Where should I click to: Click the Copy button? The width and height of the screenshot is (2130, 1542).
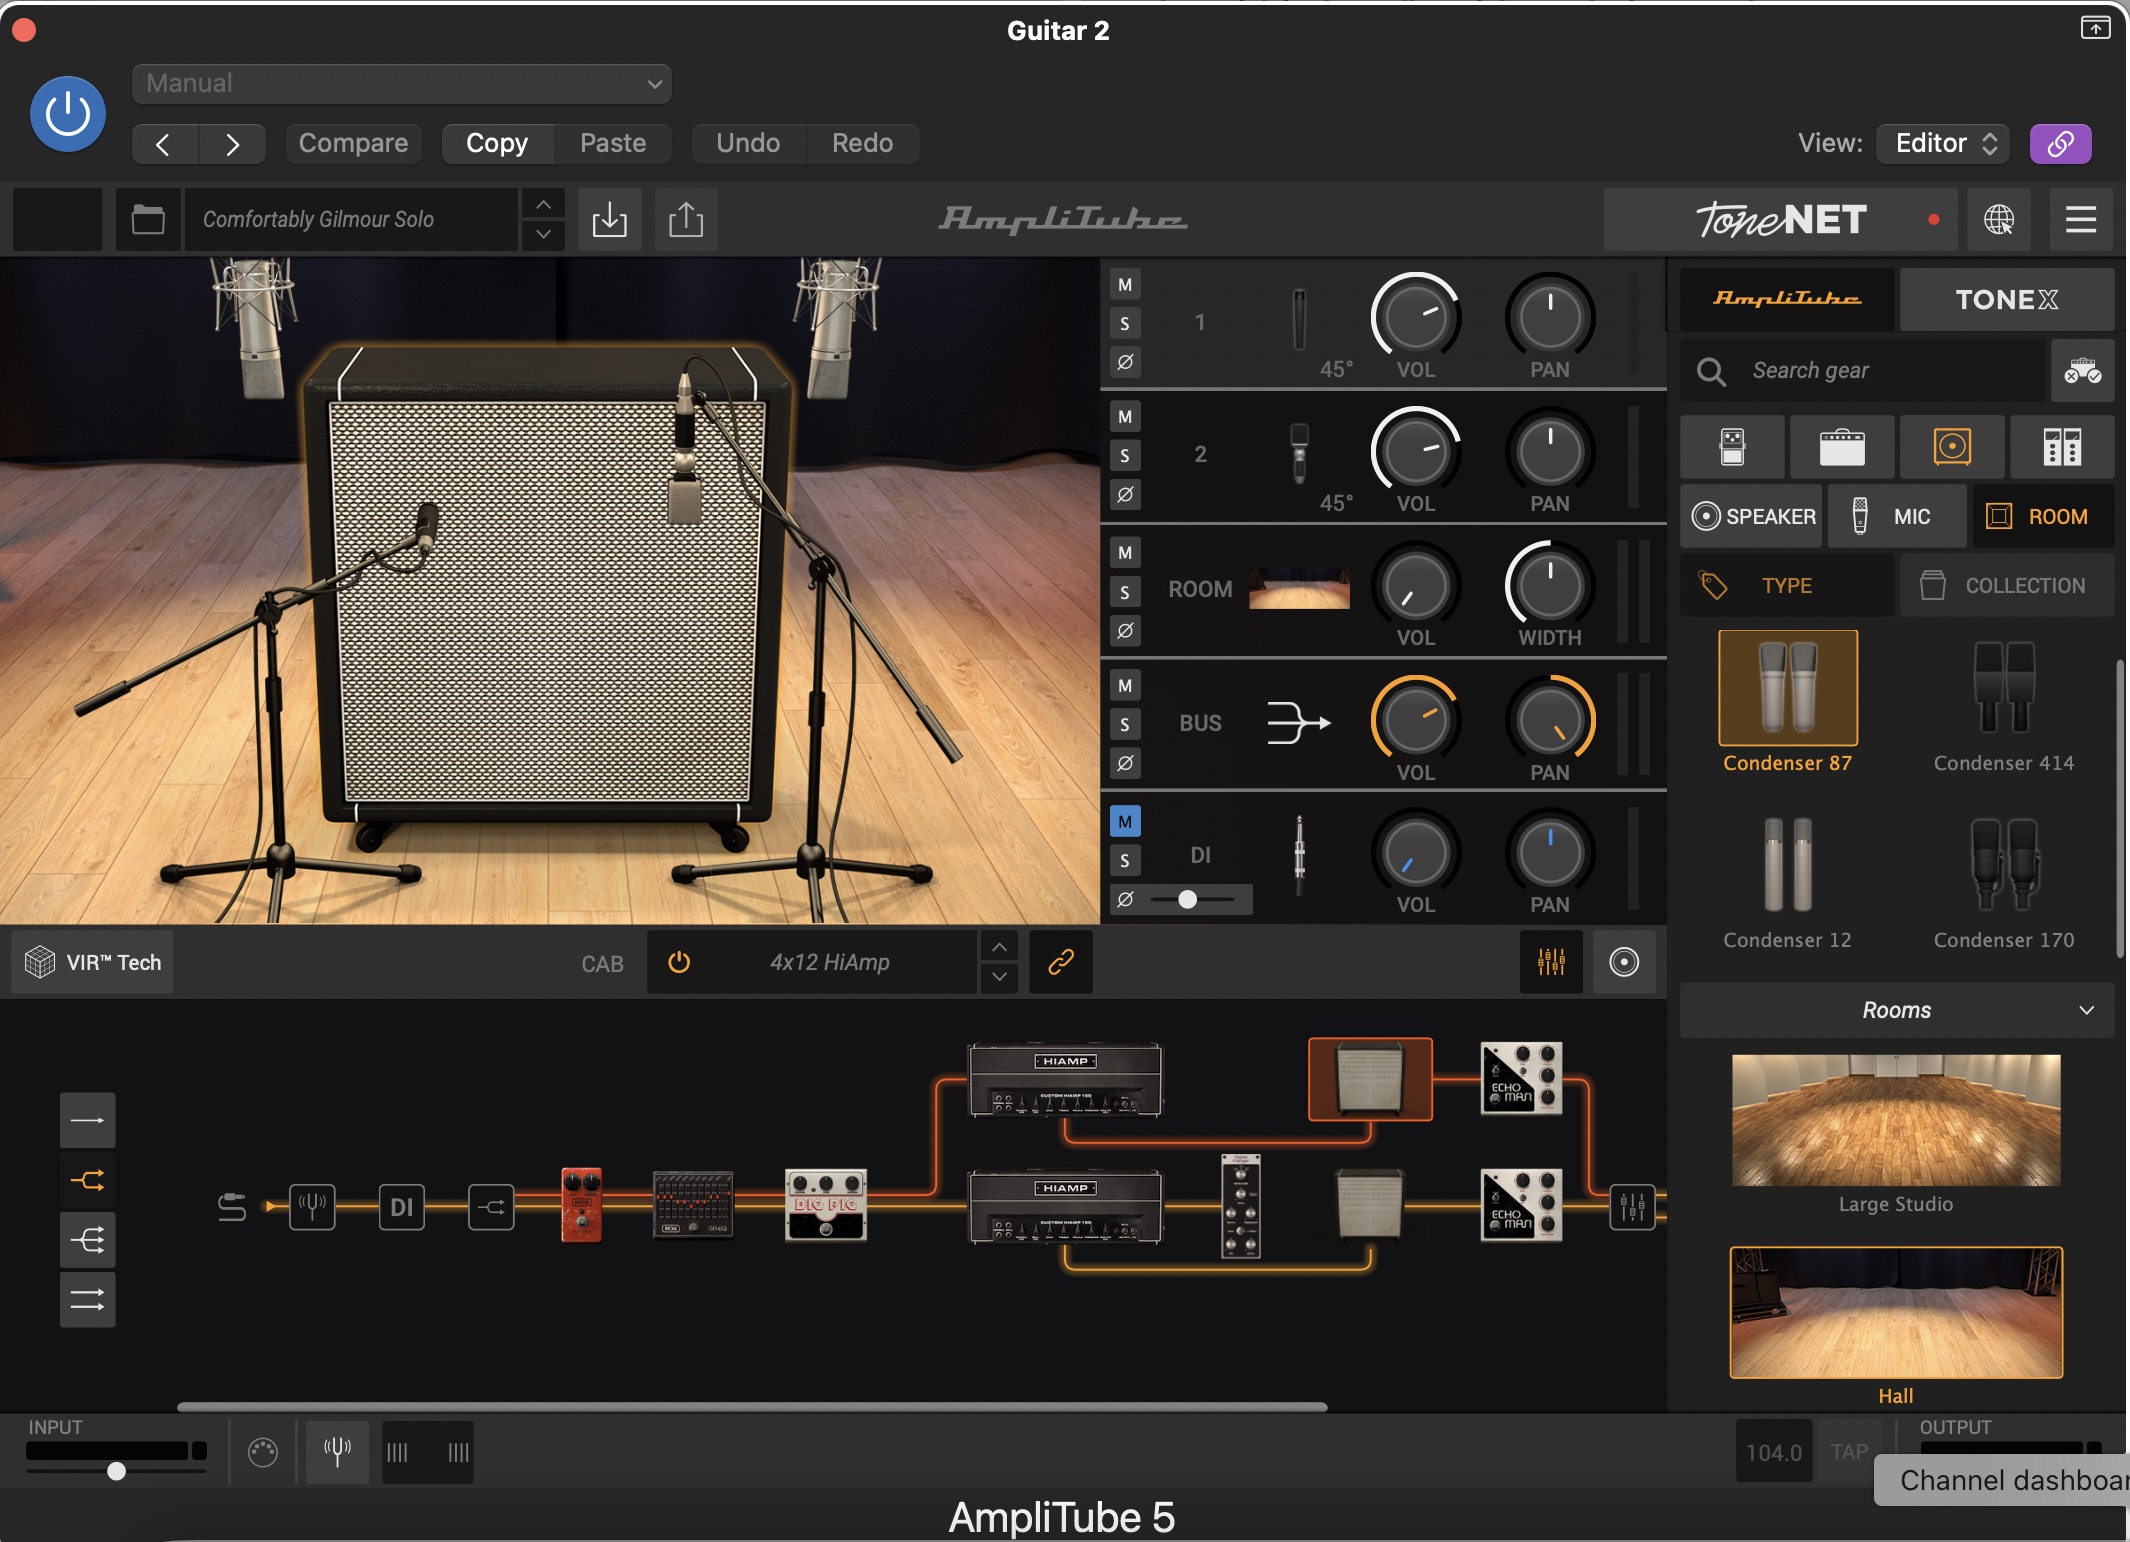tap(497, 144)
